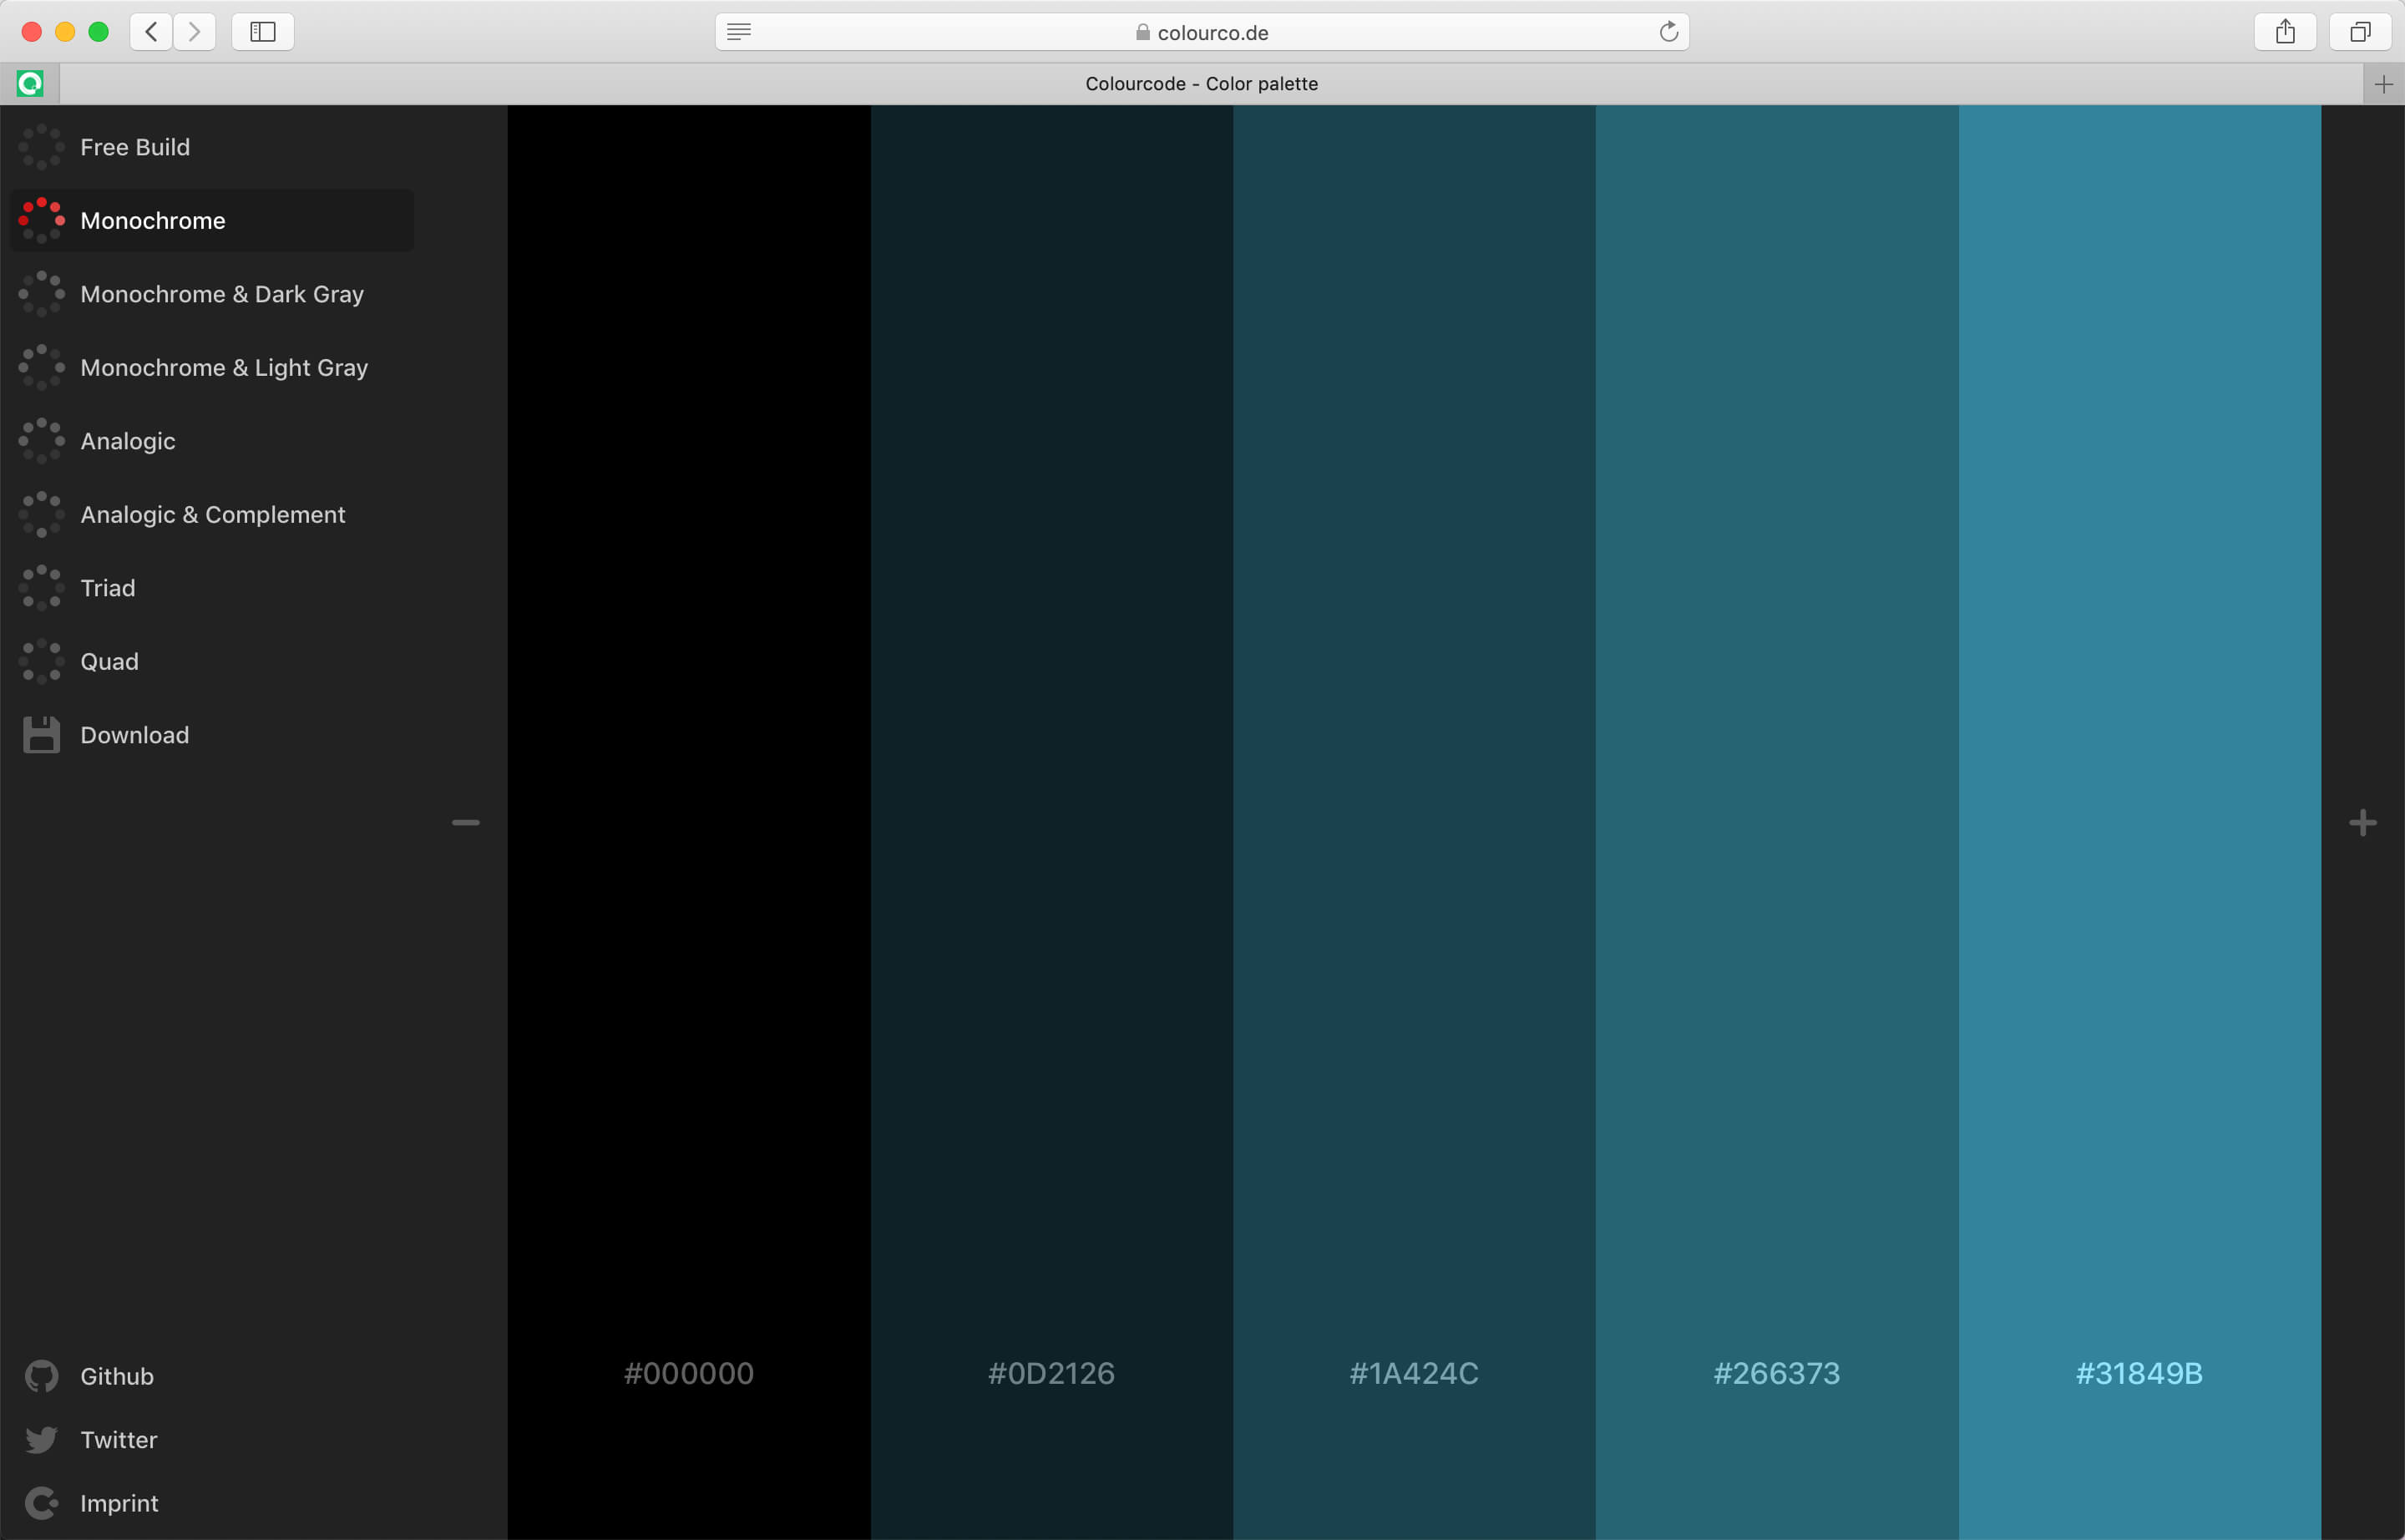The image size is (2405, 1540).
Task: Click the green pinned tab icon
Action: coord(30,84)
